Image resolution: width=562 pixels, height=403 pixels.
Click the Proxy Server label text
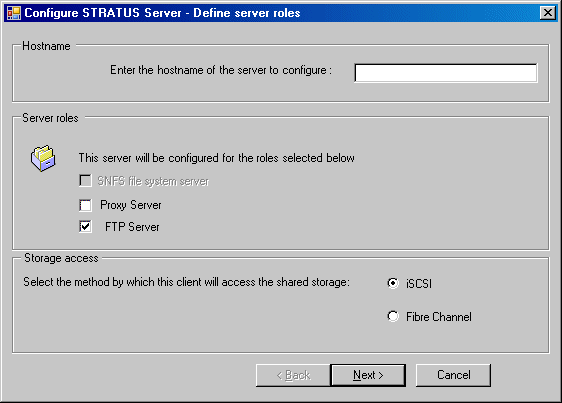pos(131,205)
